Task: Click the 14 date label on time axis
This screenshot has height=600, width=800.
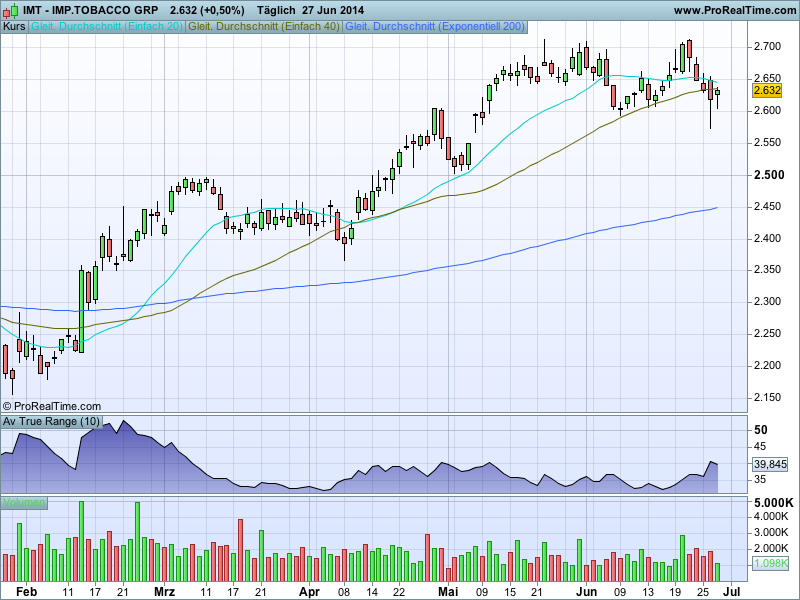Action: coord(371,592)
